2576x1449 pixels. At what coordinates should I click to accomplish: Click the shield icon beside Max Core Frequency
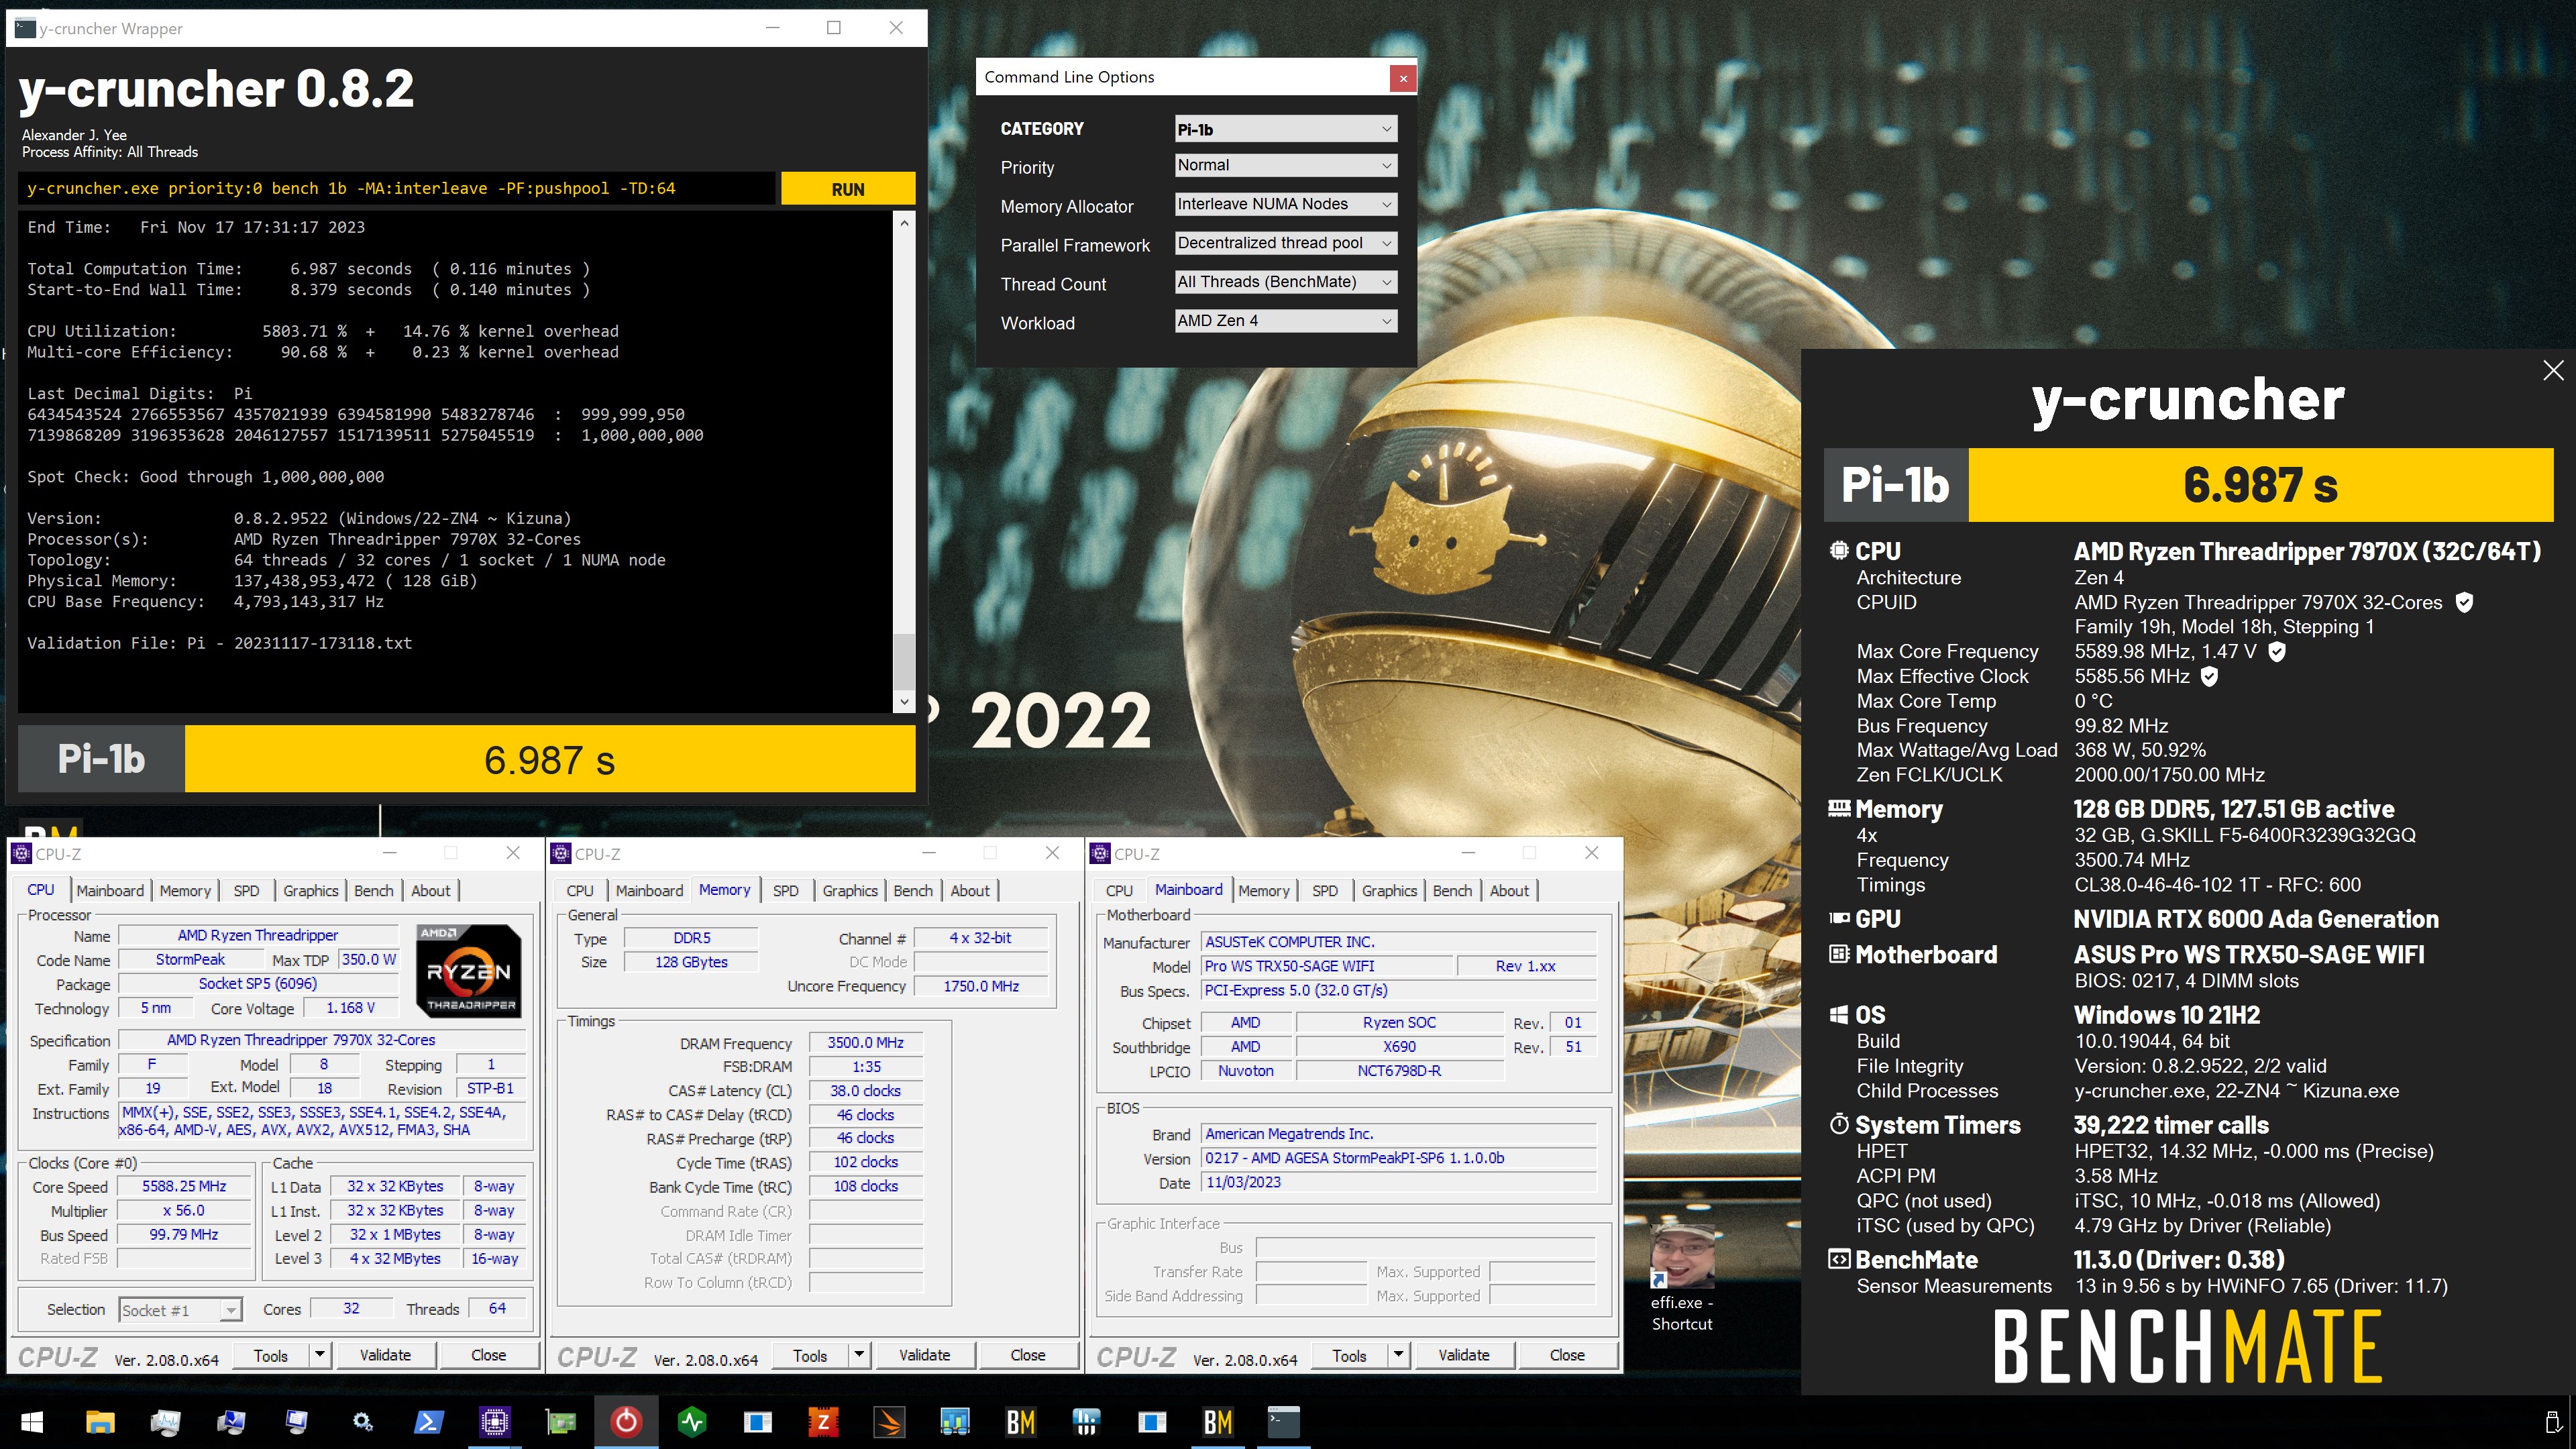coord(2277,651)
